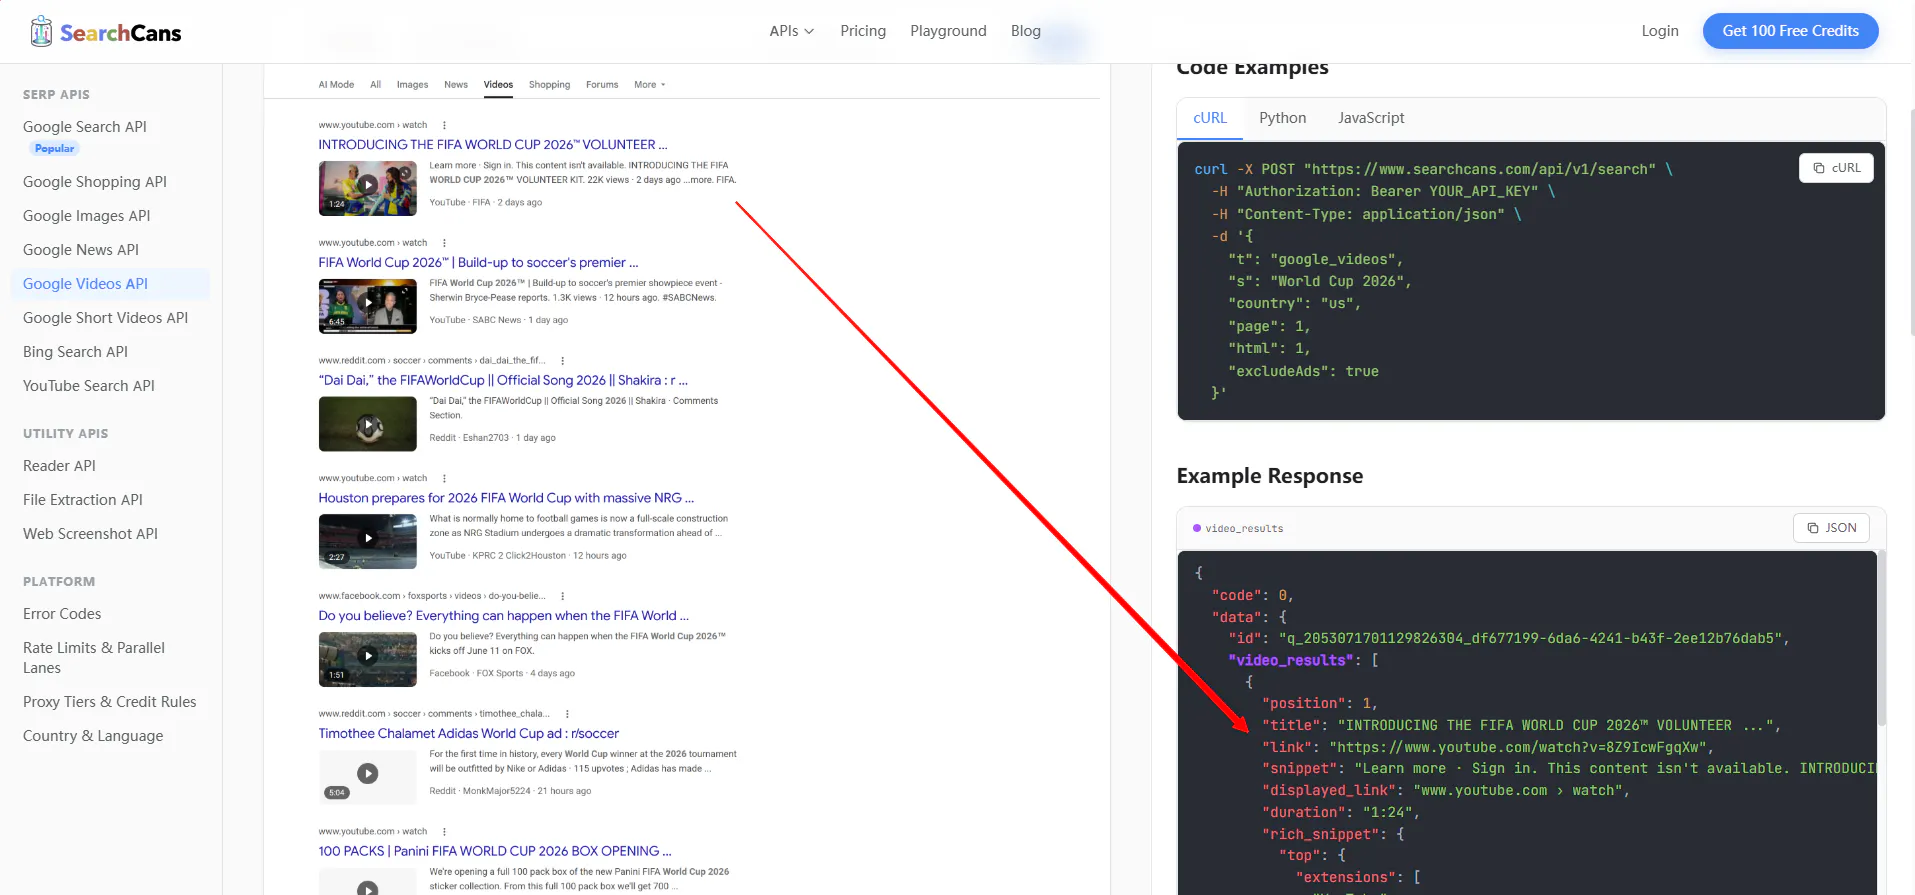Image resolution: width=1915 pixels, height=895 pixels.
Task: Open Google News API docs
Action: tap(81, 250)
